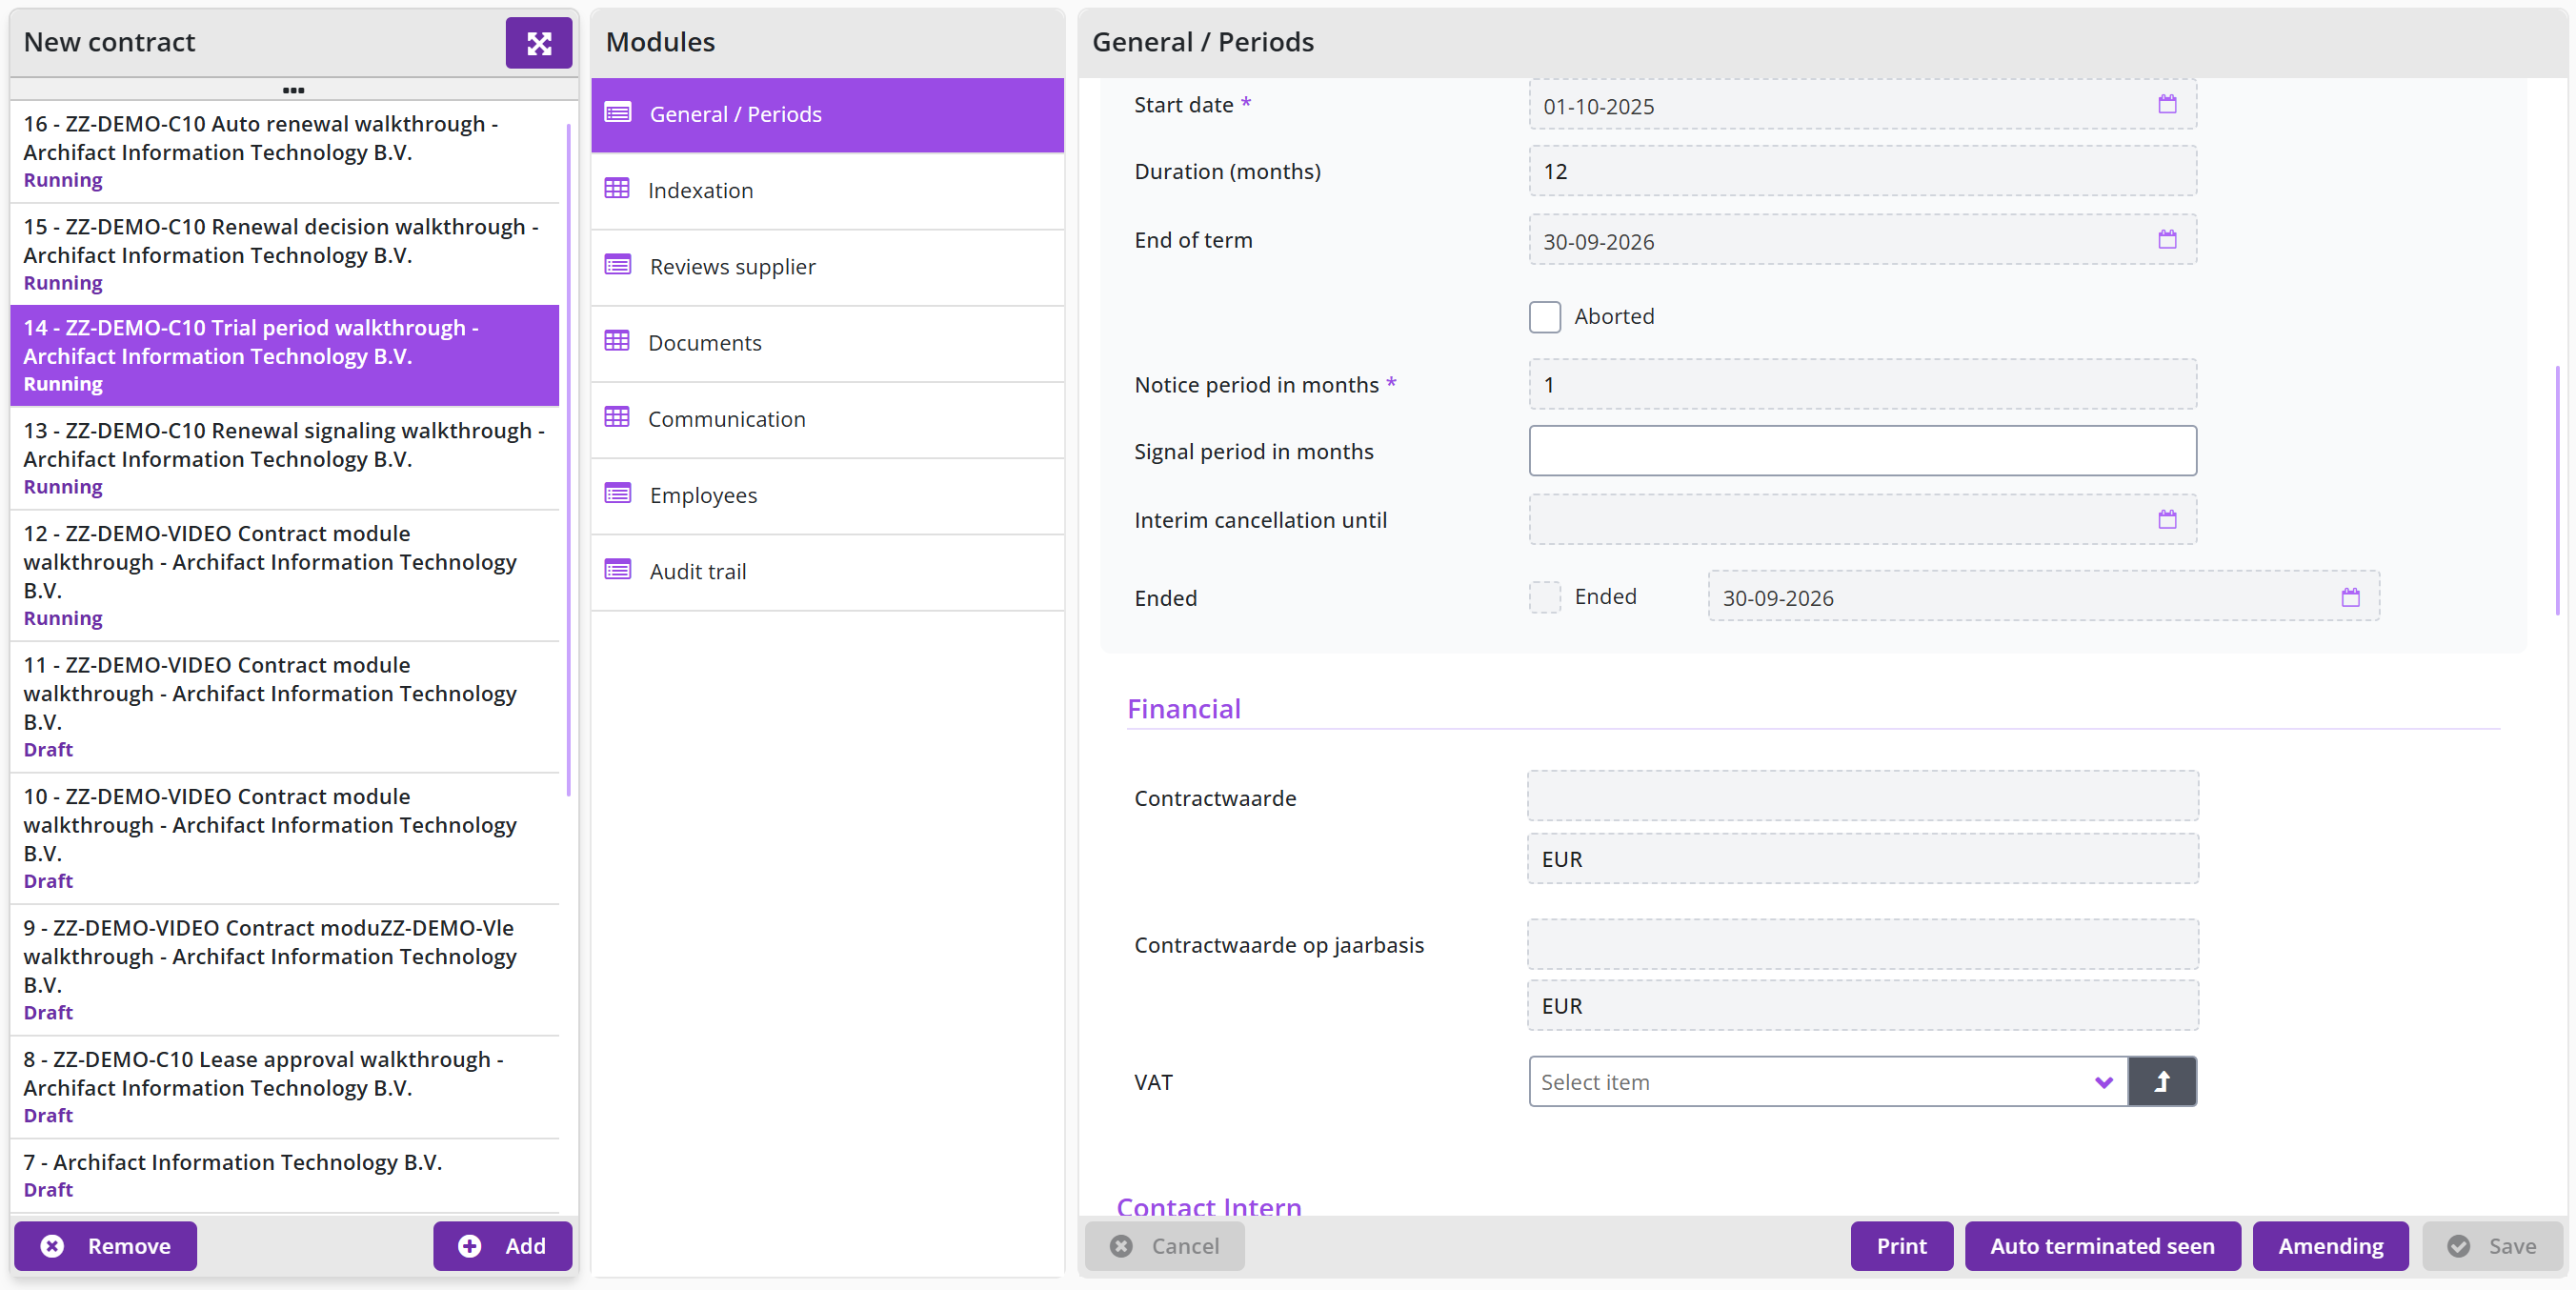The height and width of the screenshot is (1290, 2576).
Task: Open the Reviews supplier module
Action: coord(827,266)
